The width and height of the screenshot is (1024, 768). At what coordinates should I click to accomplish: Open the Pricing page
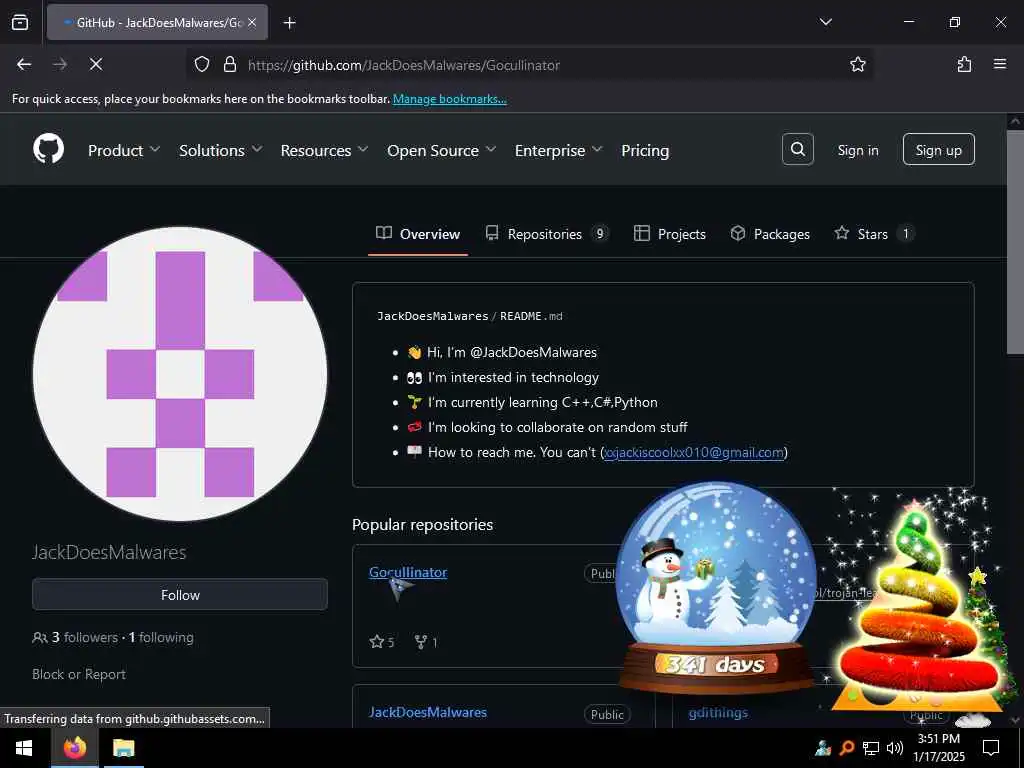tap(645, 150)
